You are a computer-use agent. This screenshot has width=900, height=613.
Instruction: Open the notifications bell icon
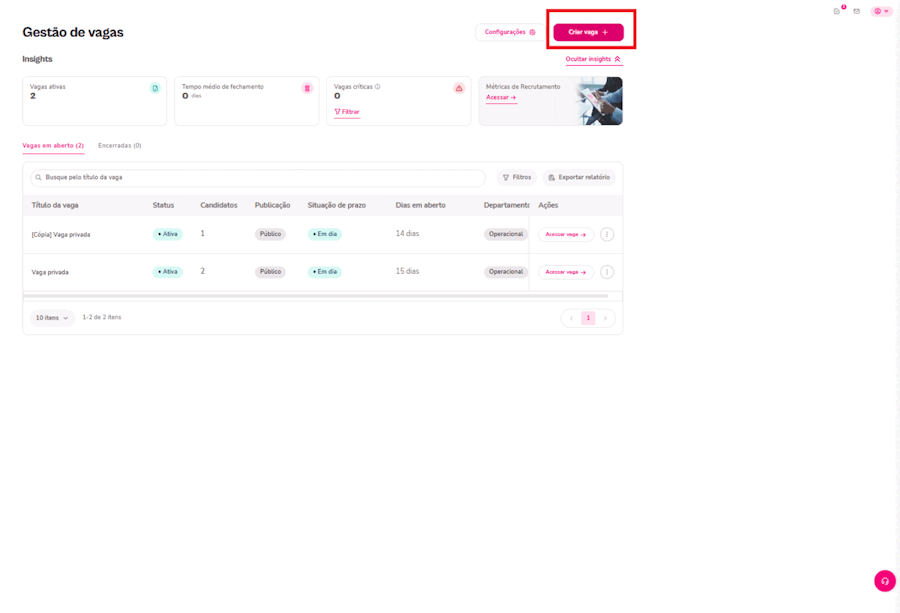pyautogui.click(x=837, y=11)
